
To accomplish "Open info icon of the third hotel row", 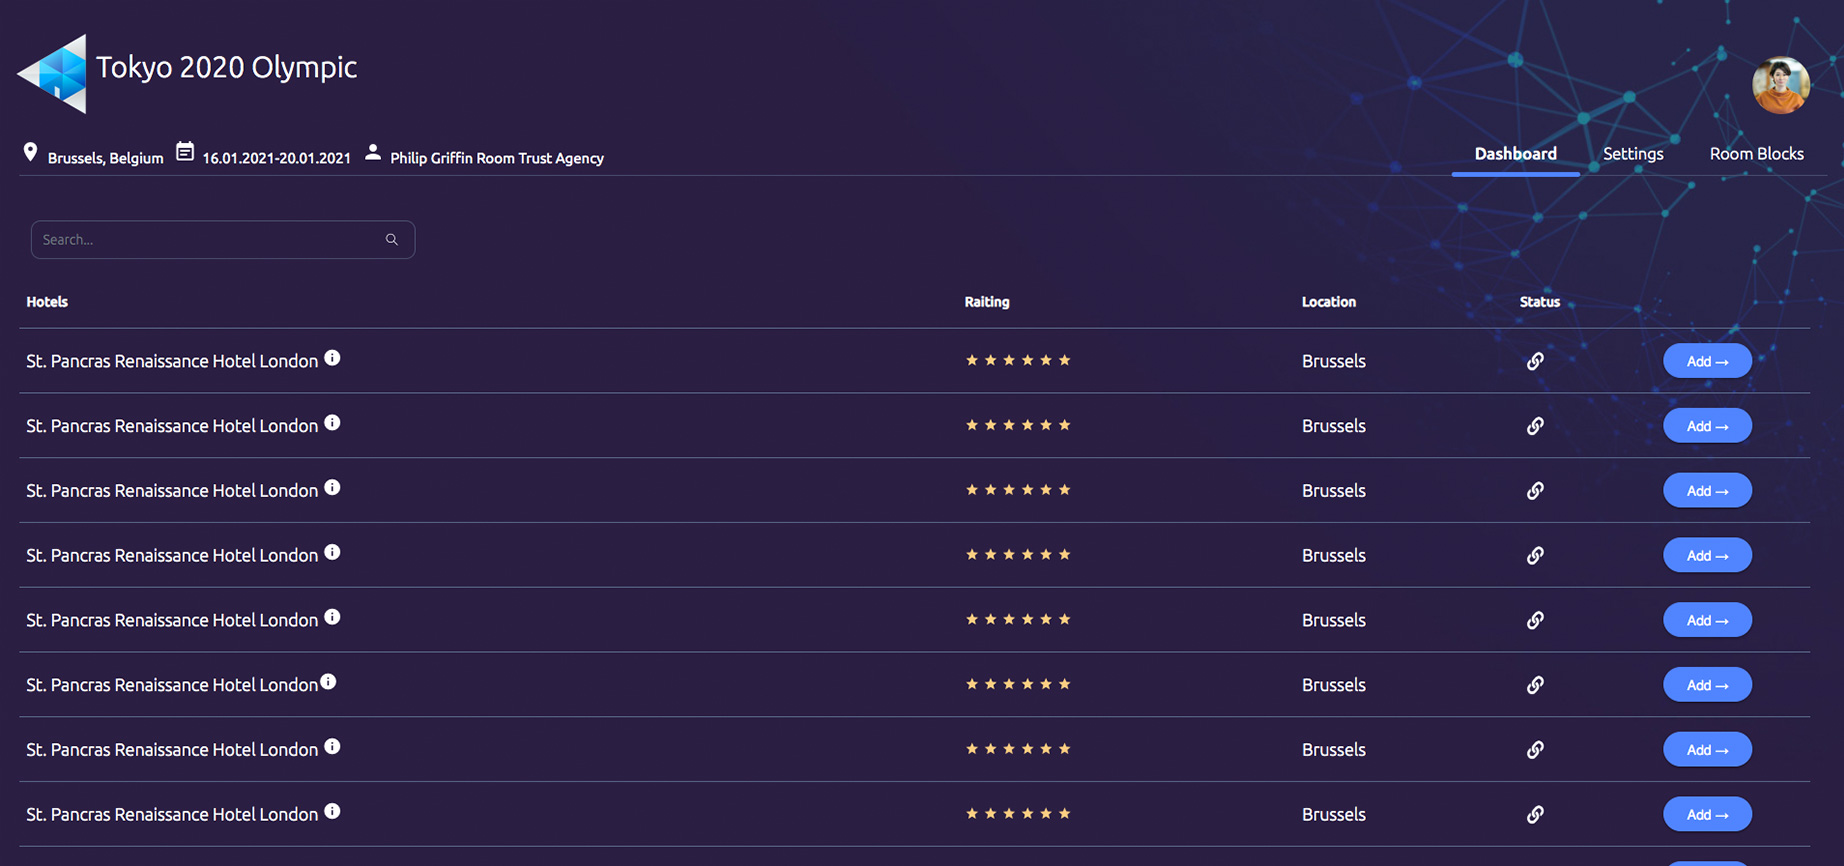I will [x=332, y=488].
